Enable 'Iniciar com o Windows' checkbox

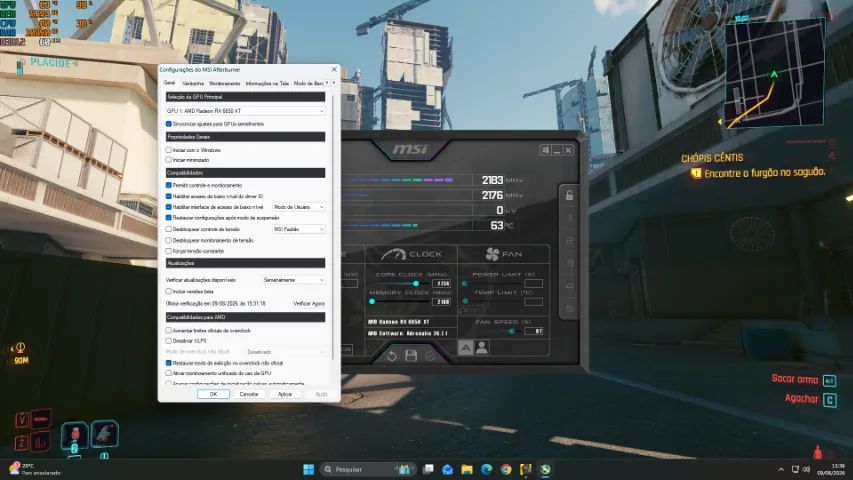pyautogui.click(x=169, y=150)
